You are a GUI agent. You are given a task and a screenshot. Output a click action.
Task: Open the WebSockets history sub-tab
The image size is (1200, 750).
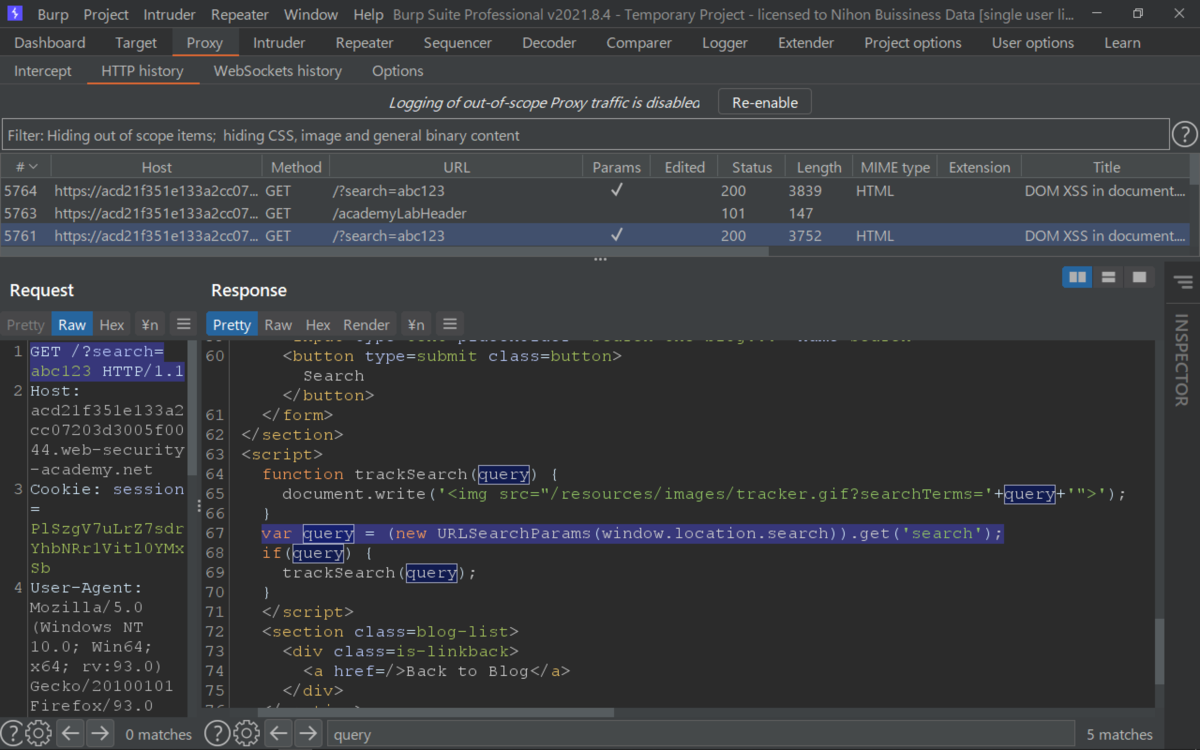click(x=278, y=71)
